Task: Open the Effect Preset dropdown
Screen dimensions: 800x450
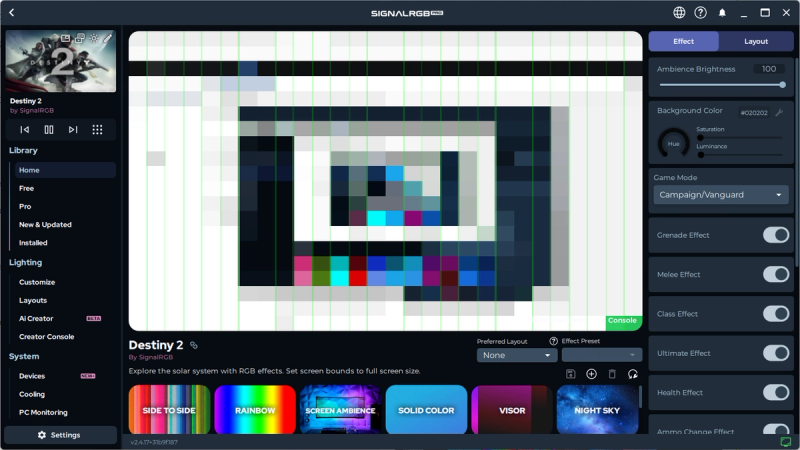Action: pos(601,355)
